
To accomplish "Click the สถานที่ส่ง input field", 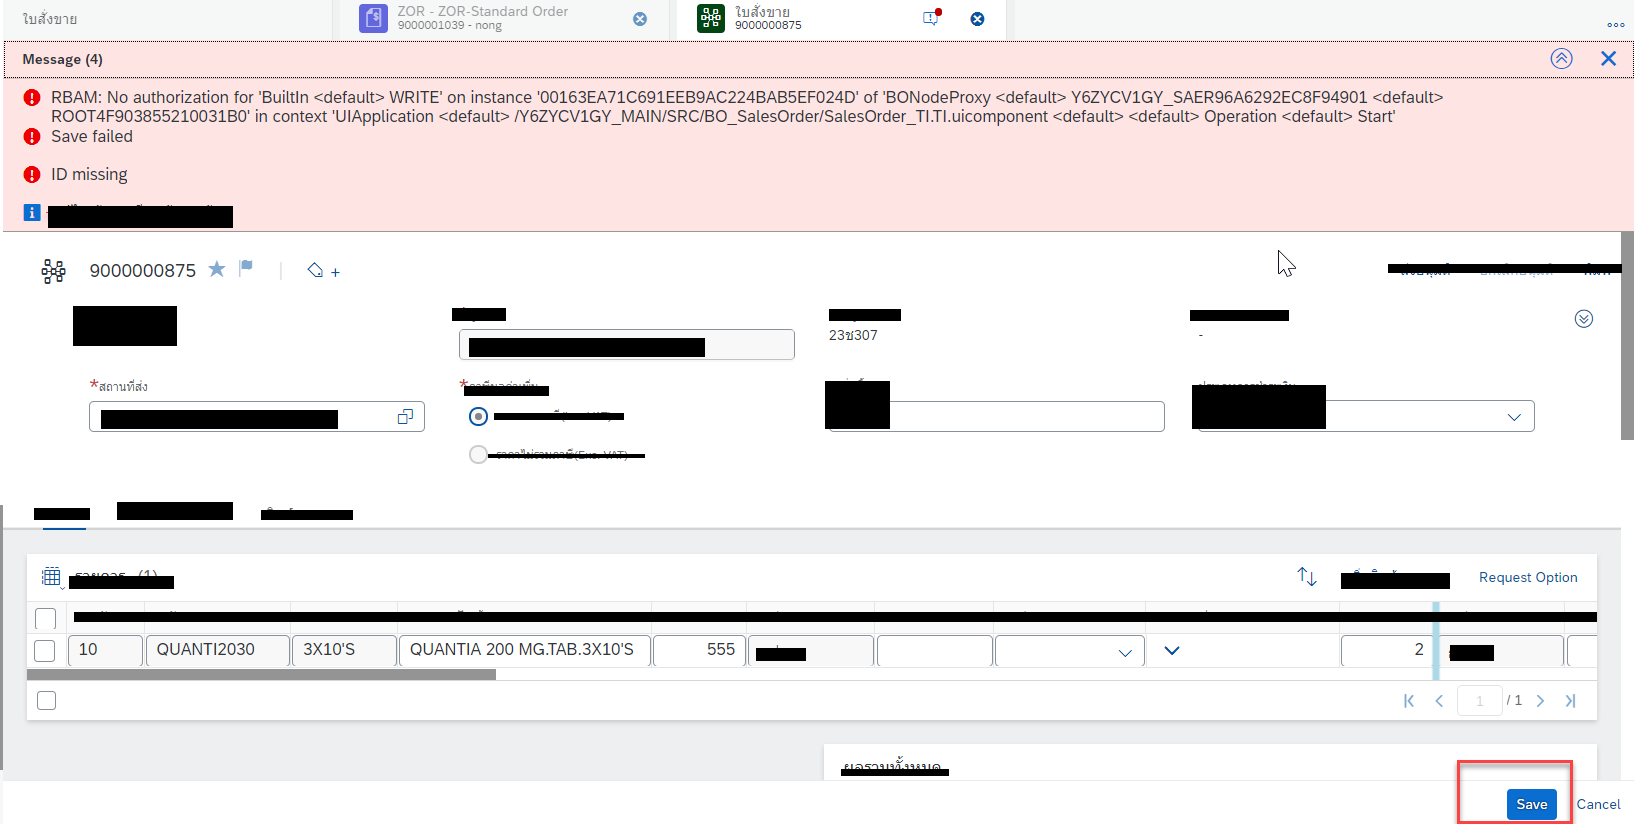I will point(257,417).
